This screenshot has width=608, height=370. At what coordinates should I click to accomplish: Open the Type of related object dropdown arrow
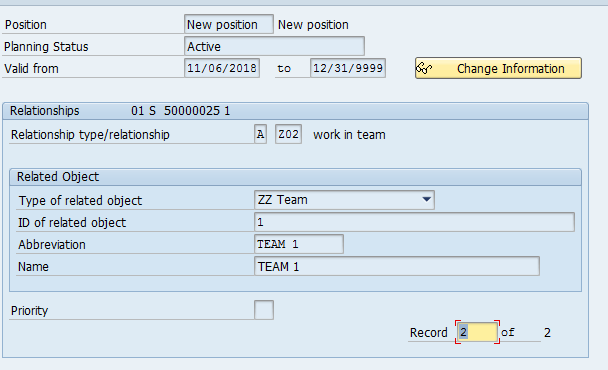(x=427, y=200)
